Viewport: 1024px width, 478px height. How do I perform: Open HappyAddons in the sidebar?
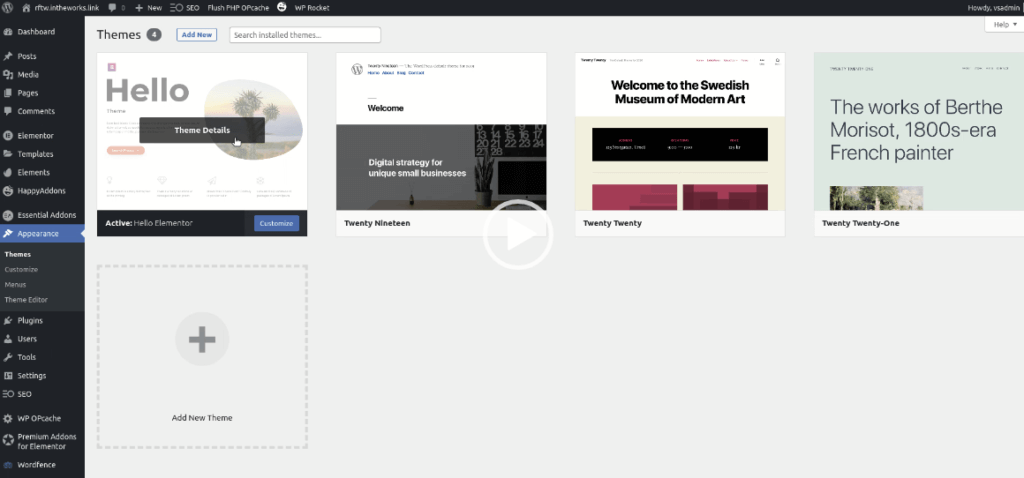[42, 191]
